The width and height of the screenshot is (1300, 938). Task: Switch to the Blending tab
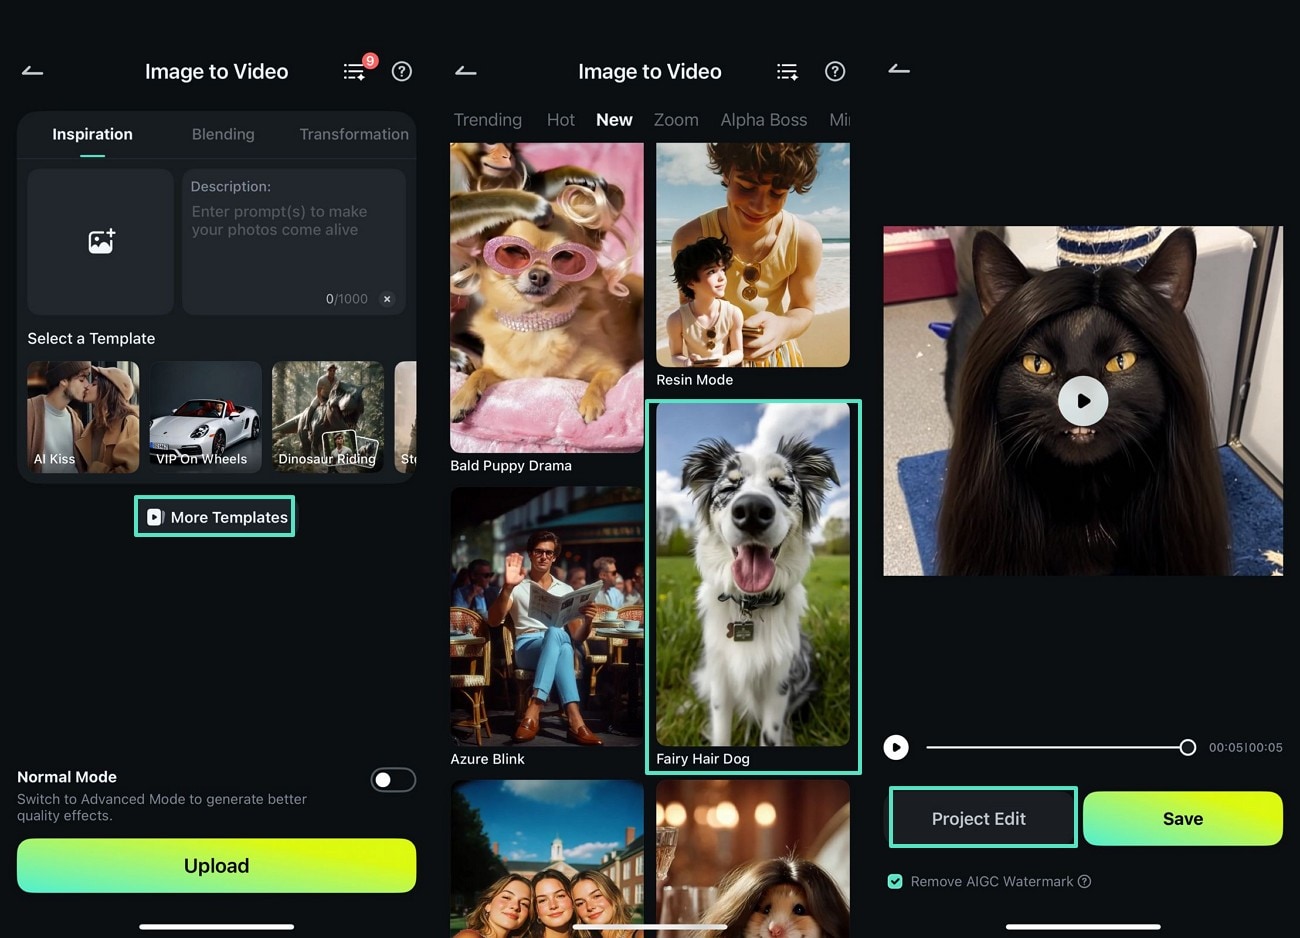[223, 134]
